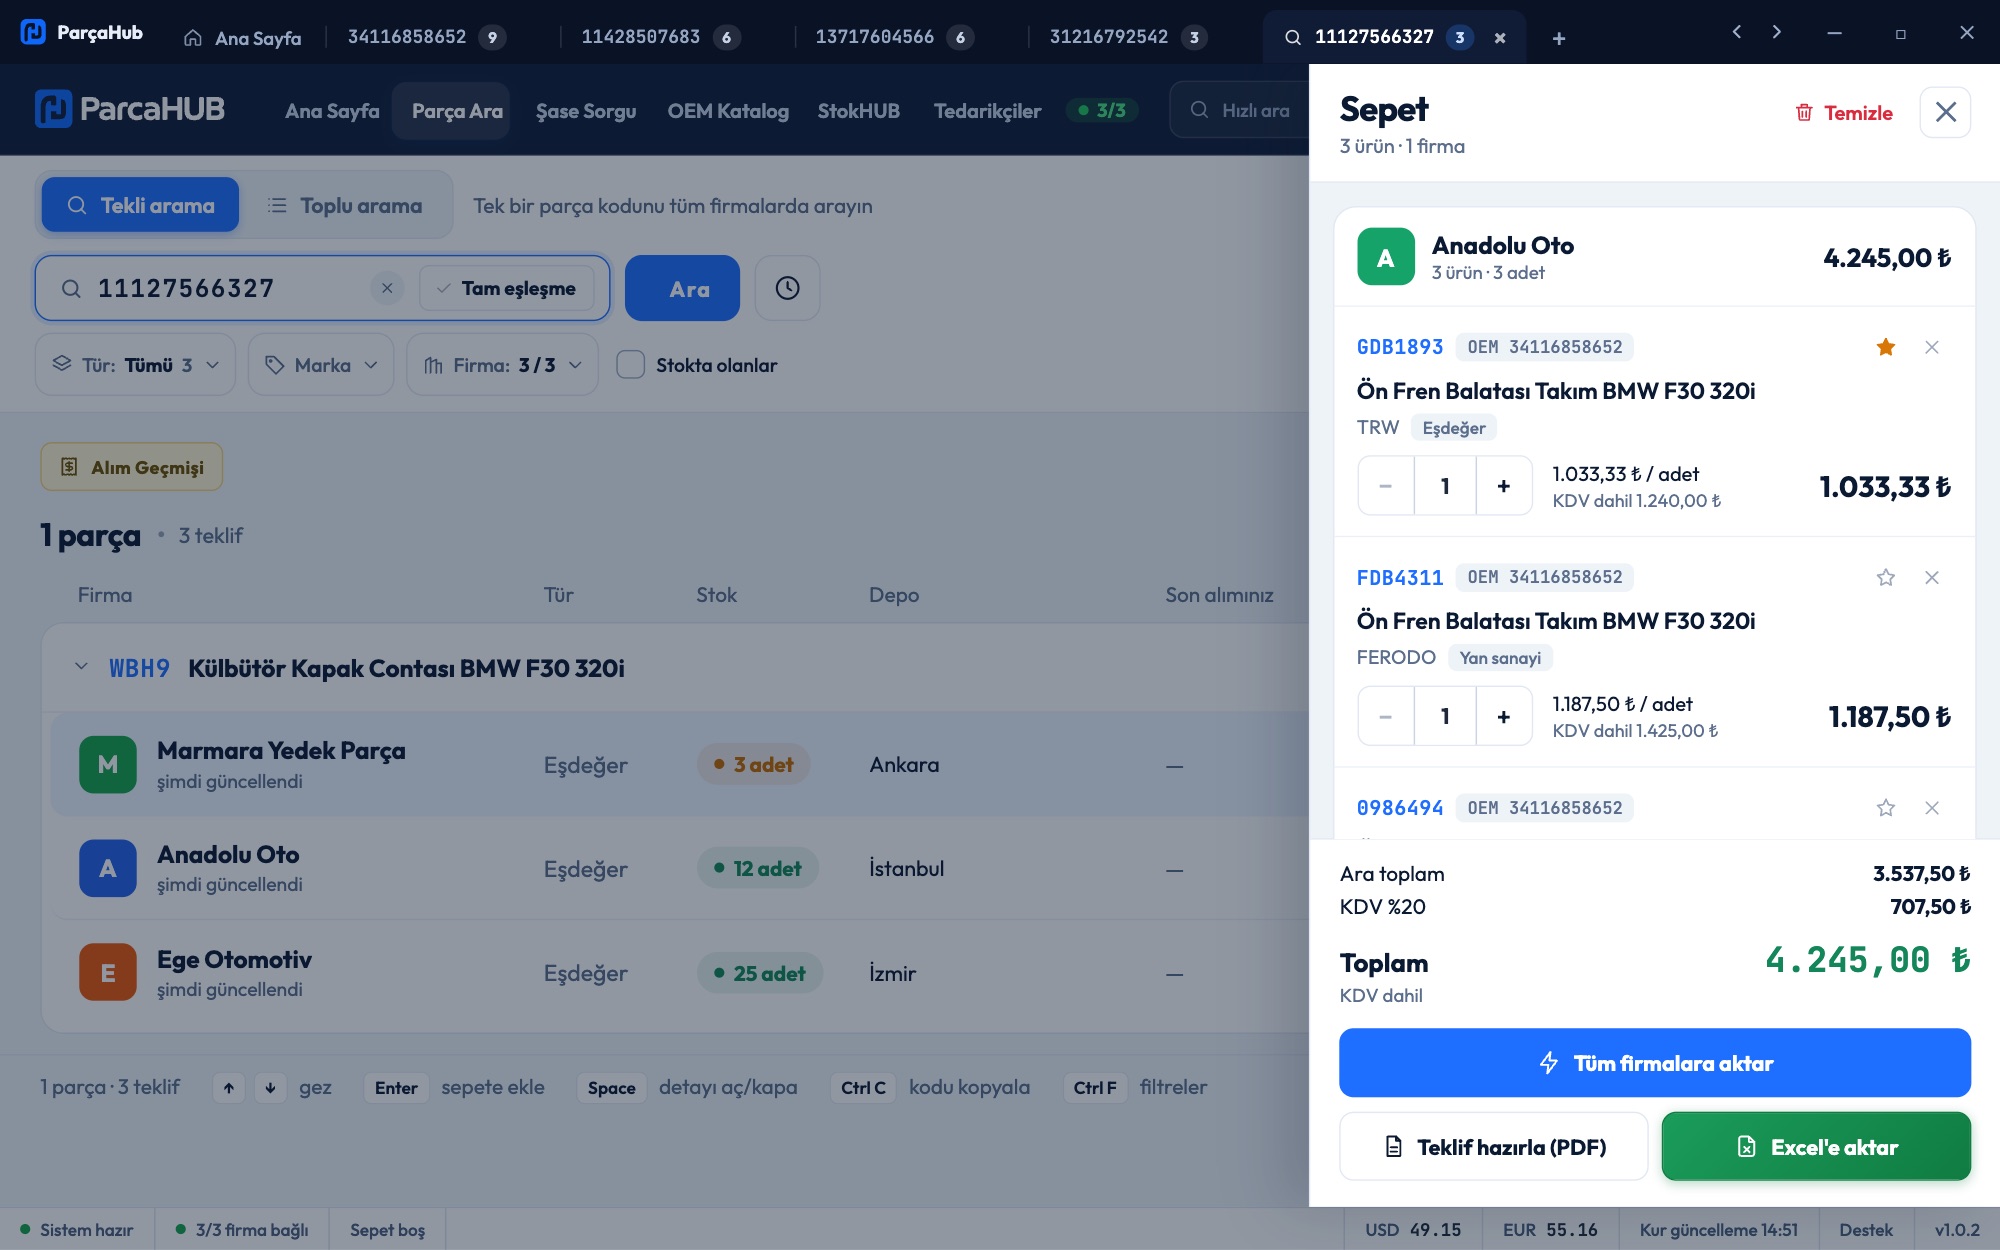Increase quantity of GDB1893 item
Screen dimensions: 2000x1250
pyautogui.click(x=1503, y=486)
